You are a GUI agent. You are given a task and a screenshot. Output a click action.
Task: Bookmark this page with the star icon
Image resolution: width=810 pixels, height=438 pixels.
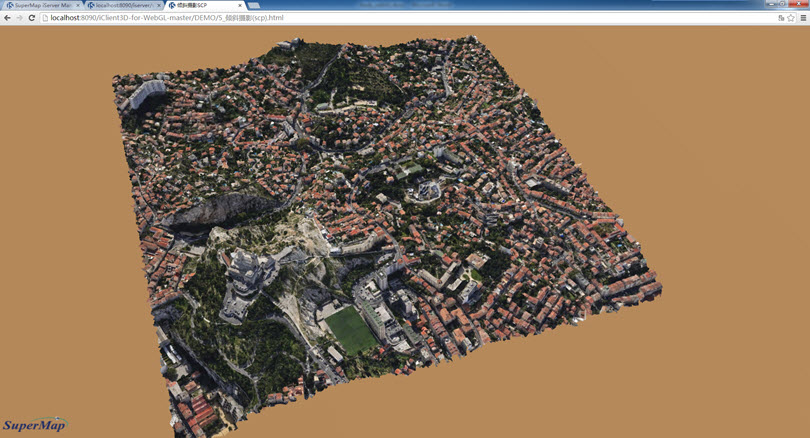[x=790, y=18]
